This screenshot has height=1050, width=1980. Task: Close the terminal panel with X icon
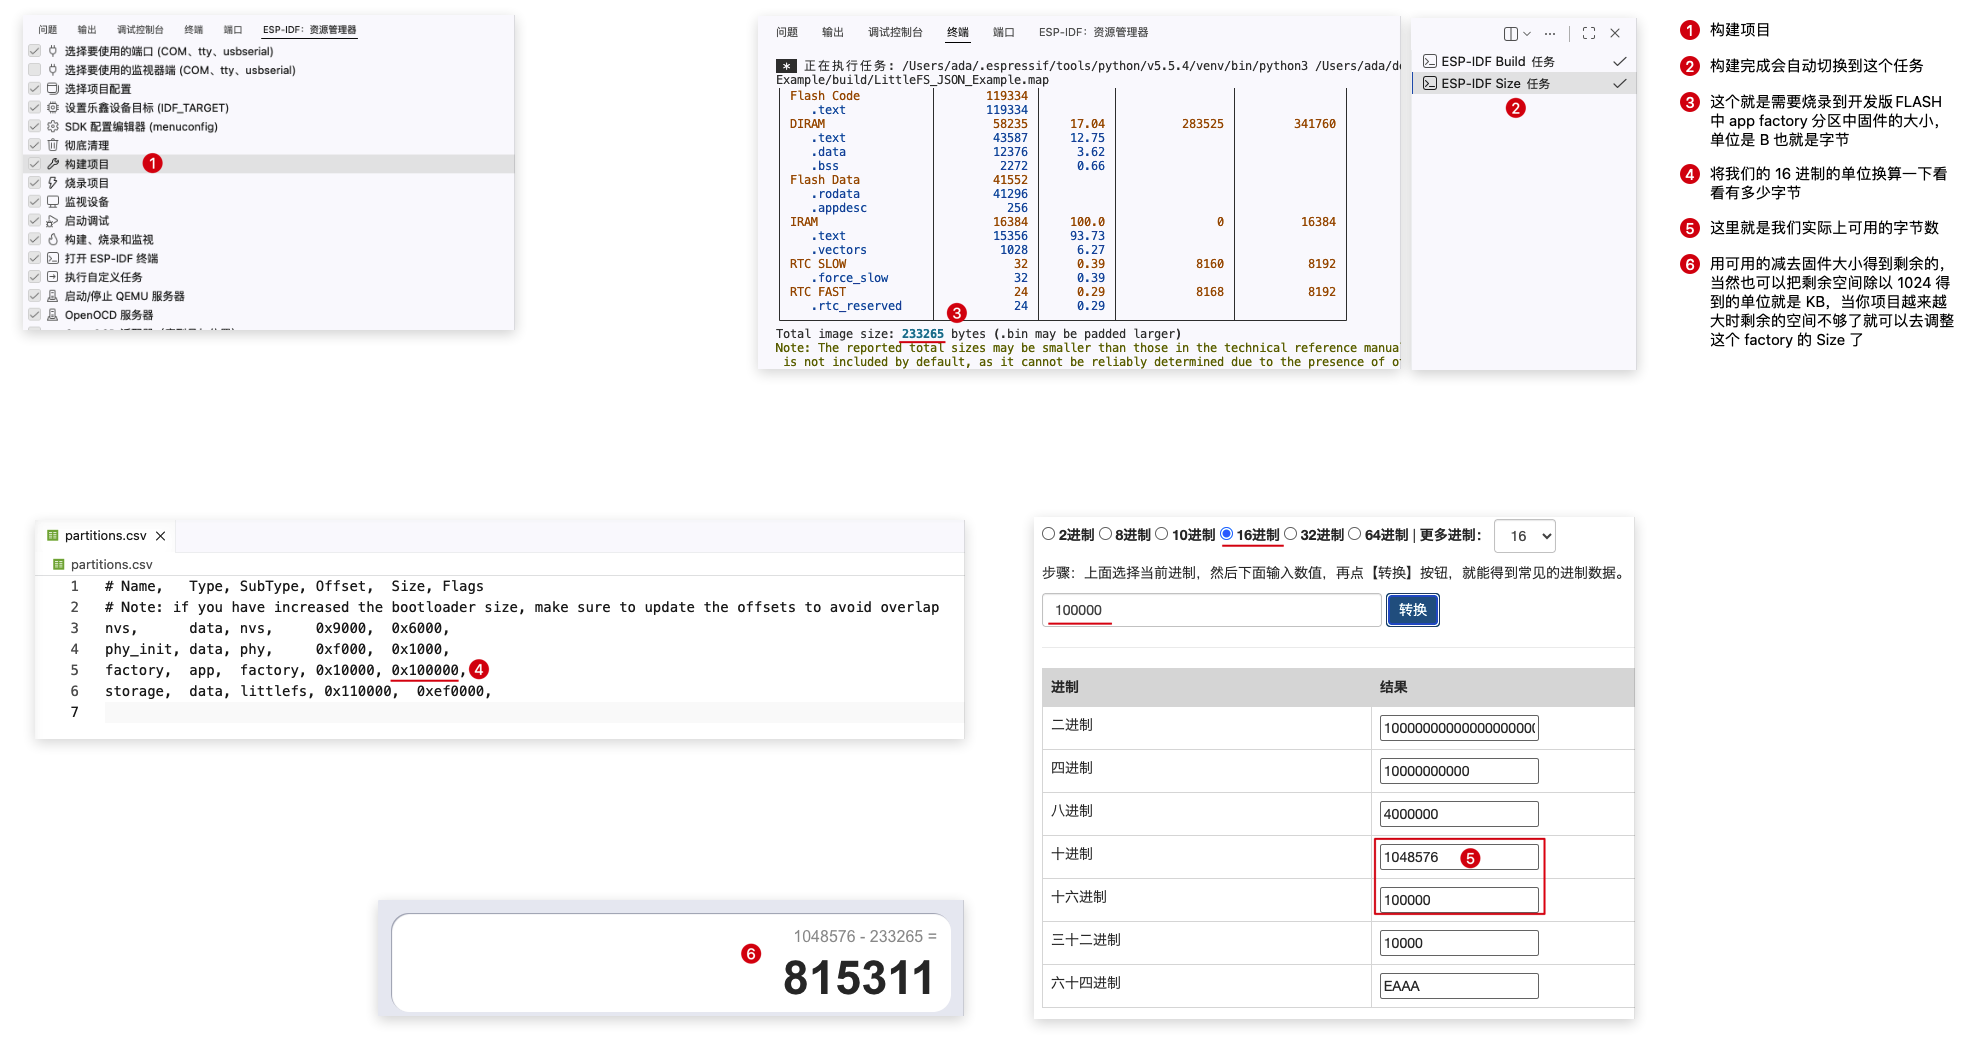(1615, 33)
